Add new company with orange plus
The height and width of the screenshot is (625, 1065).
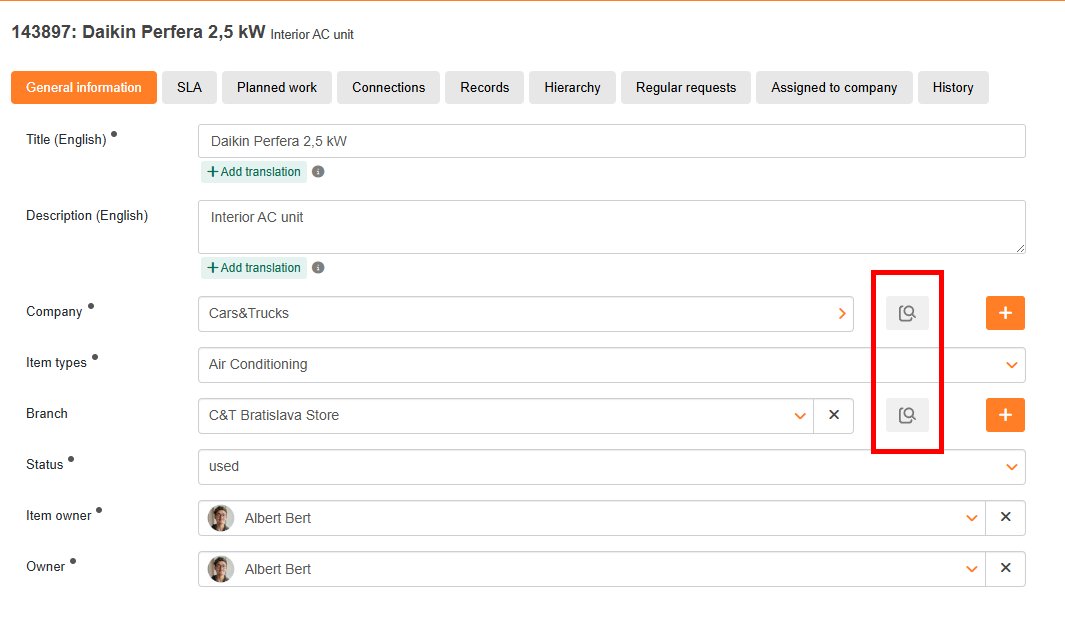[x=1005, y=313]
